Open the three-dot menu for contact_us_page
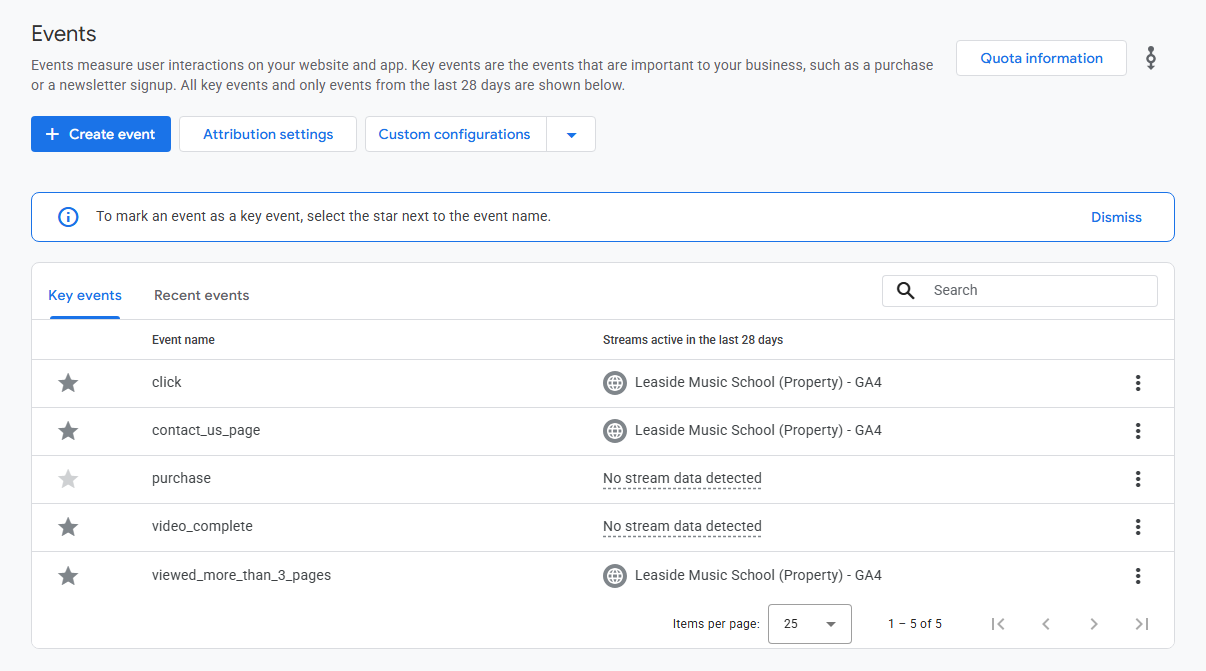The image size is (1206, 671). (1138, 431)
